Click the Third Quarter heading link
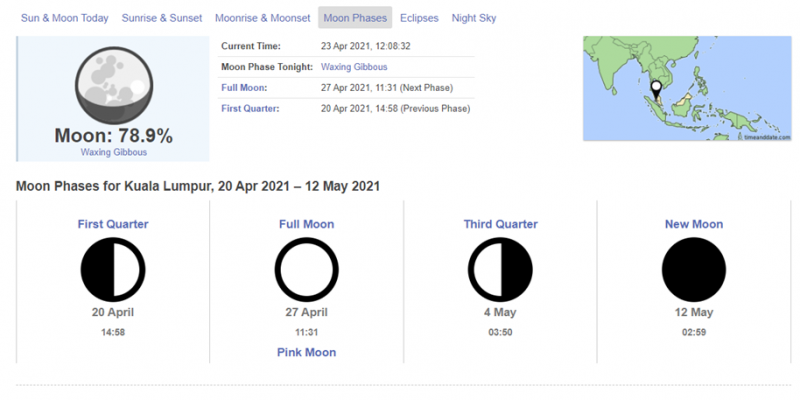This screenshot has height=400, width=800. (500, 224)
